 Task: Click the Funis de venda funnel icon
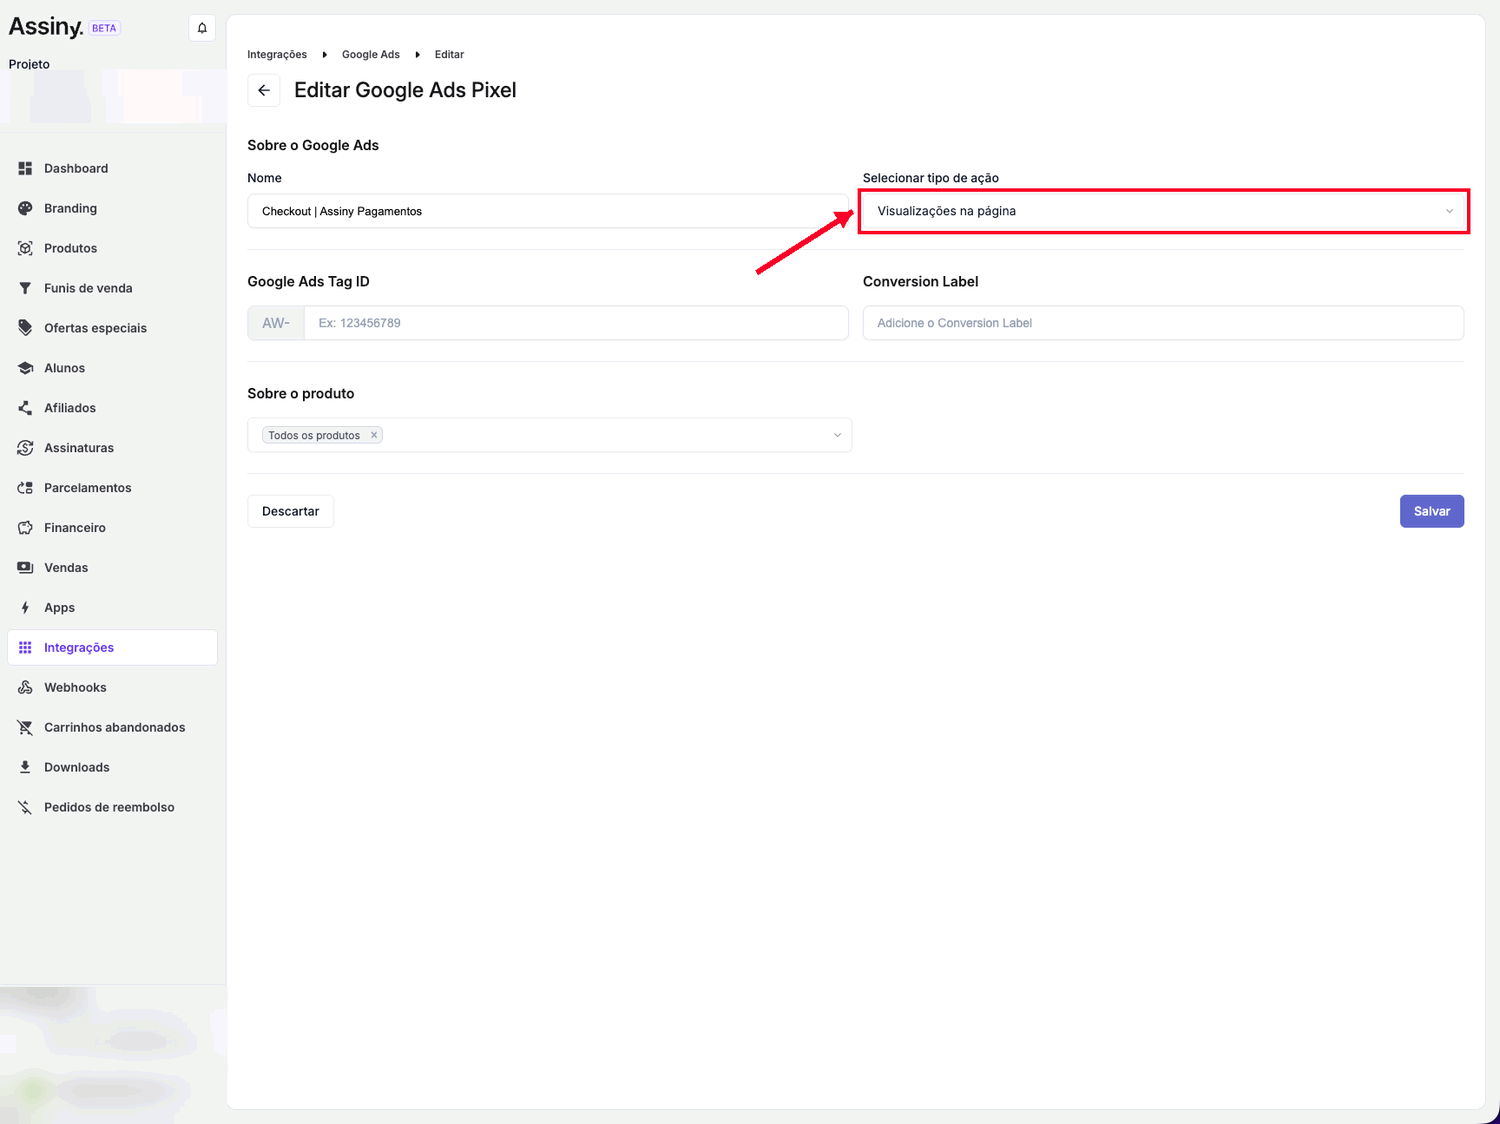tap(25, 288)
